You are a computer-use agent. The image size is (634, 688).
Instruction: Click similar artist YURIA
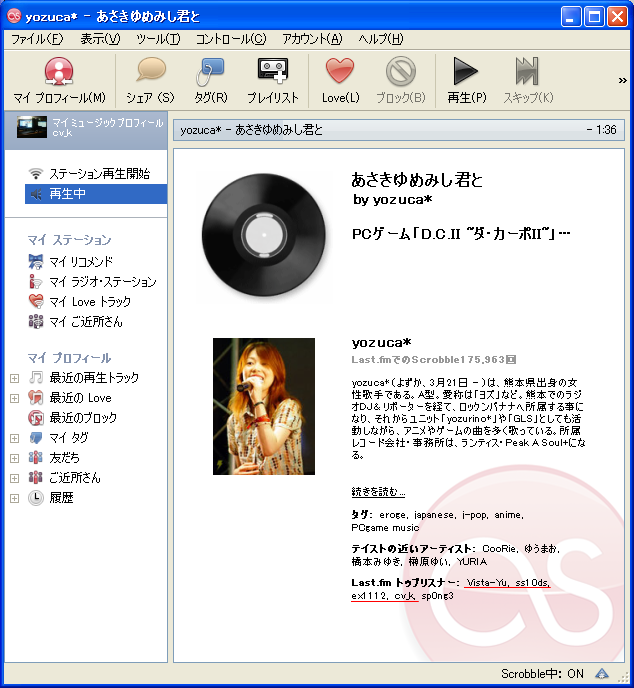click(x=472, y=562)
